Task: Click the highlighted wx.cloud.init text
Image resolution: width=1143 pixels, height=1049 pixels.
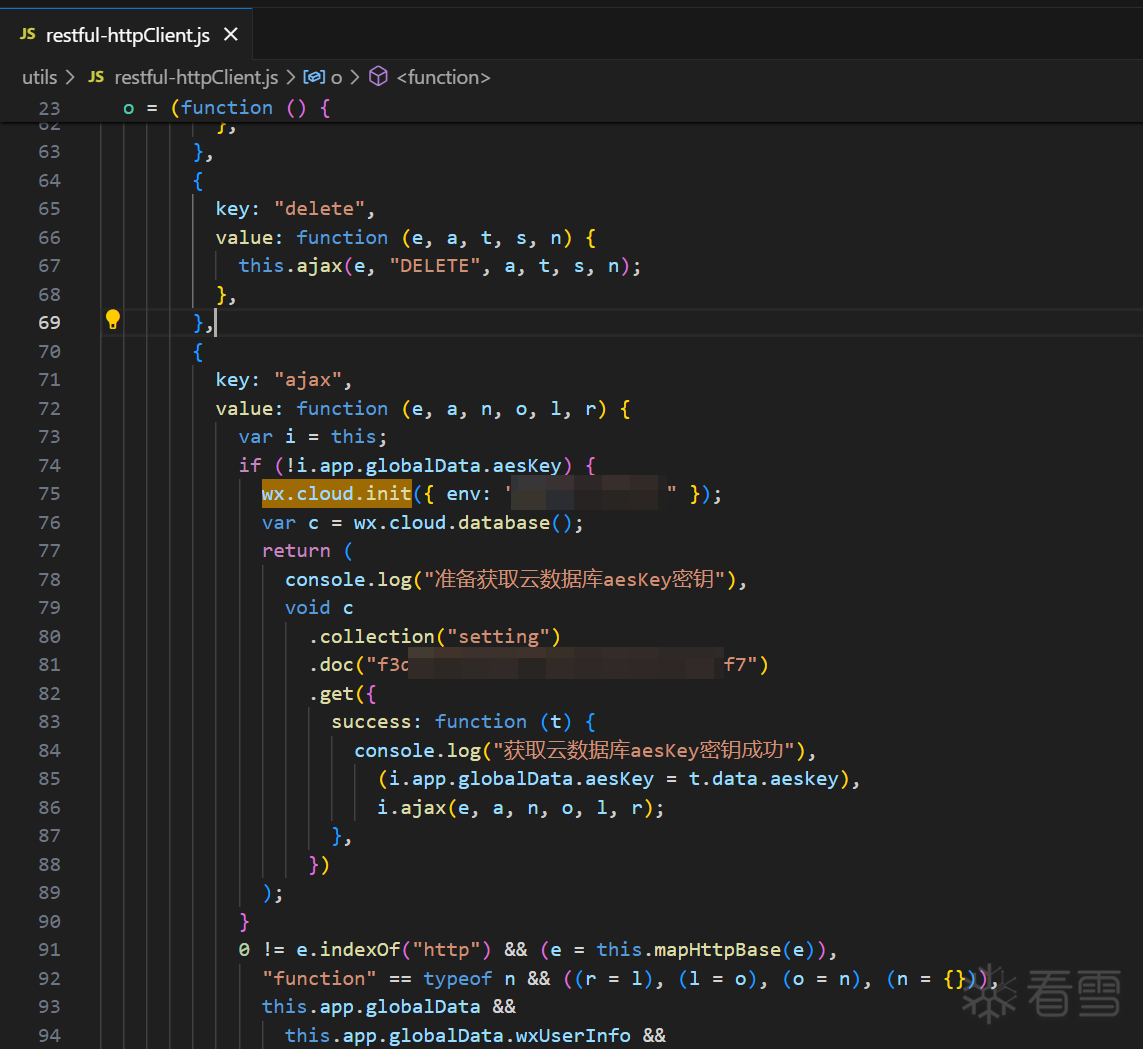Action: 336,494
